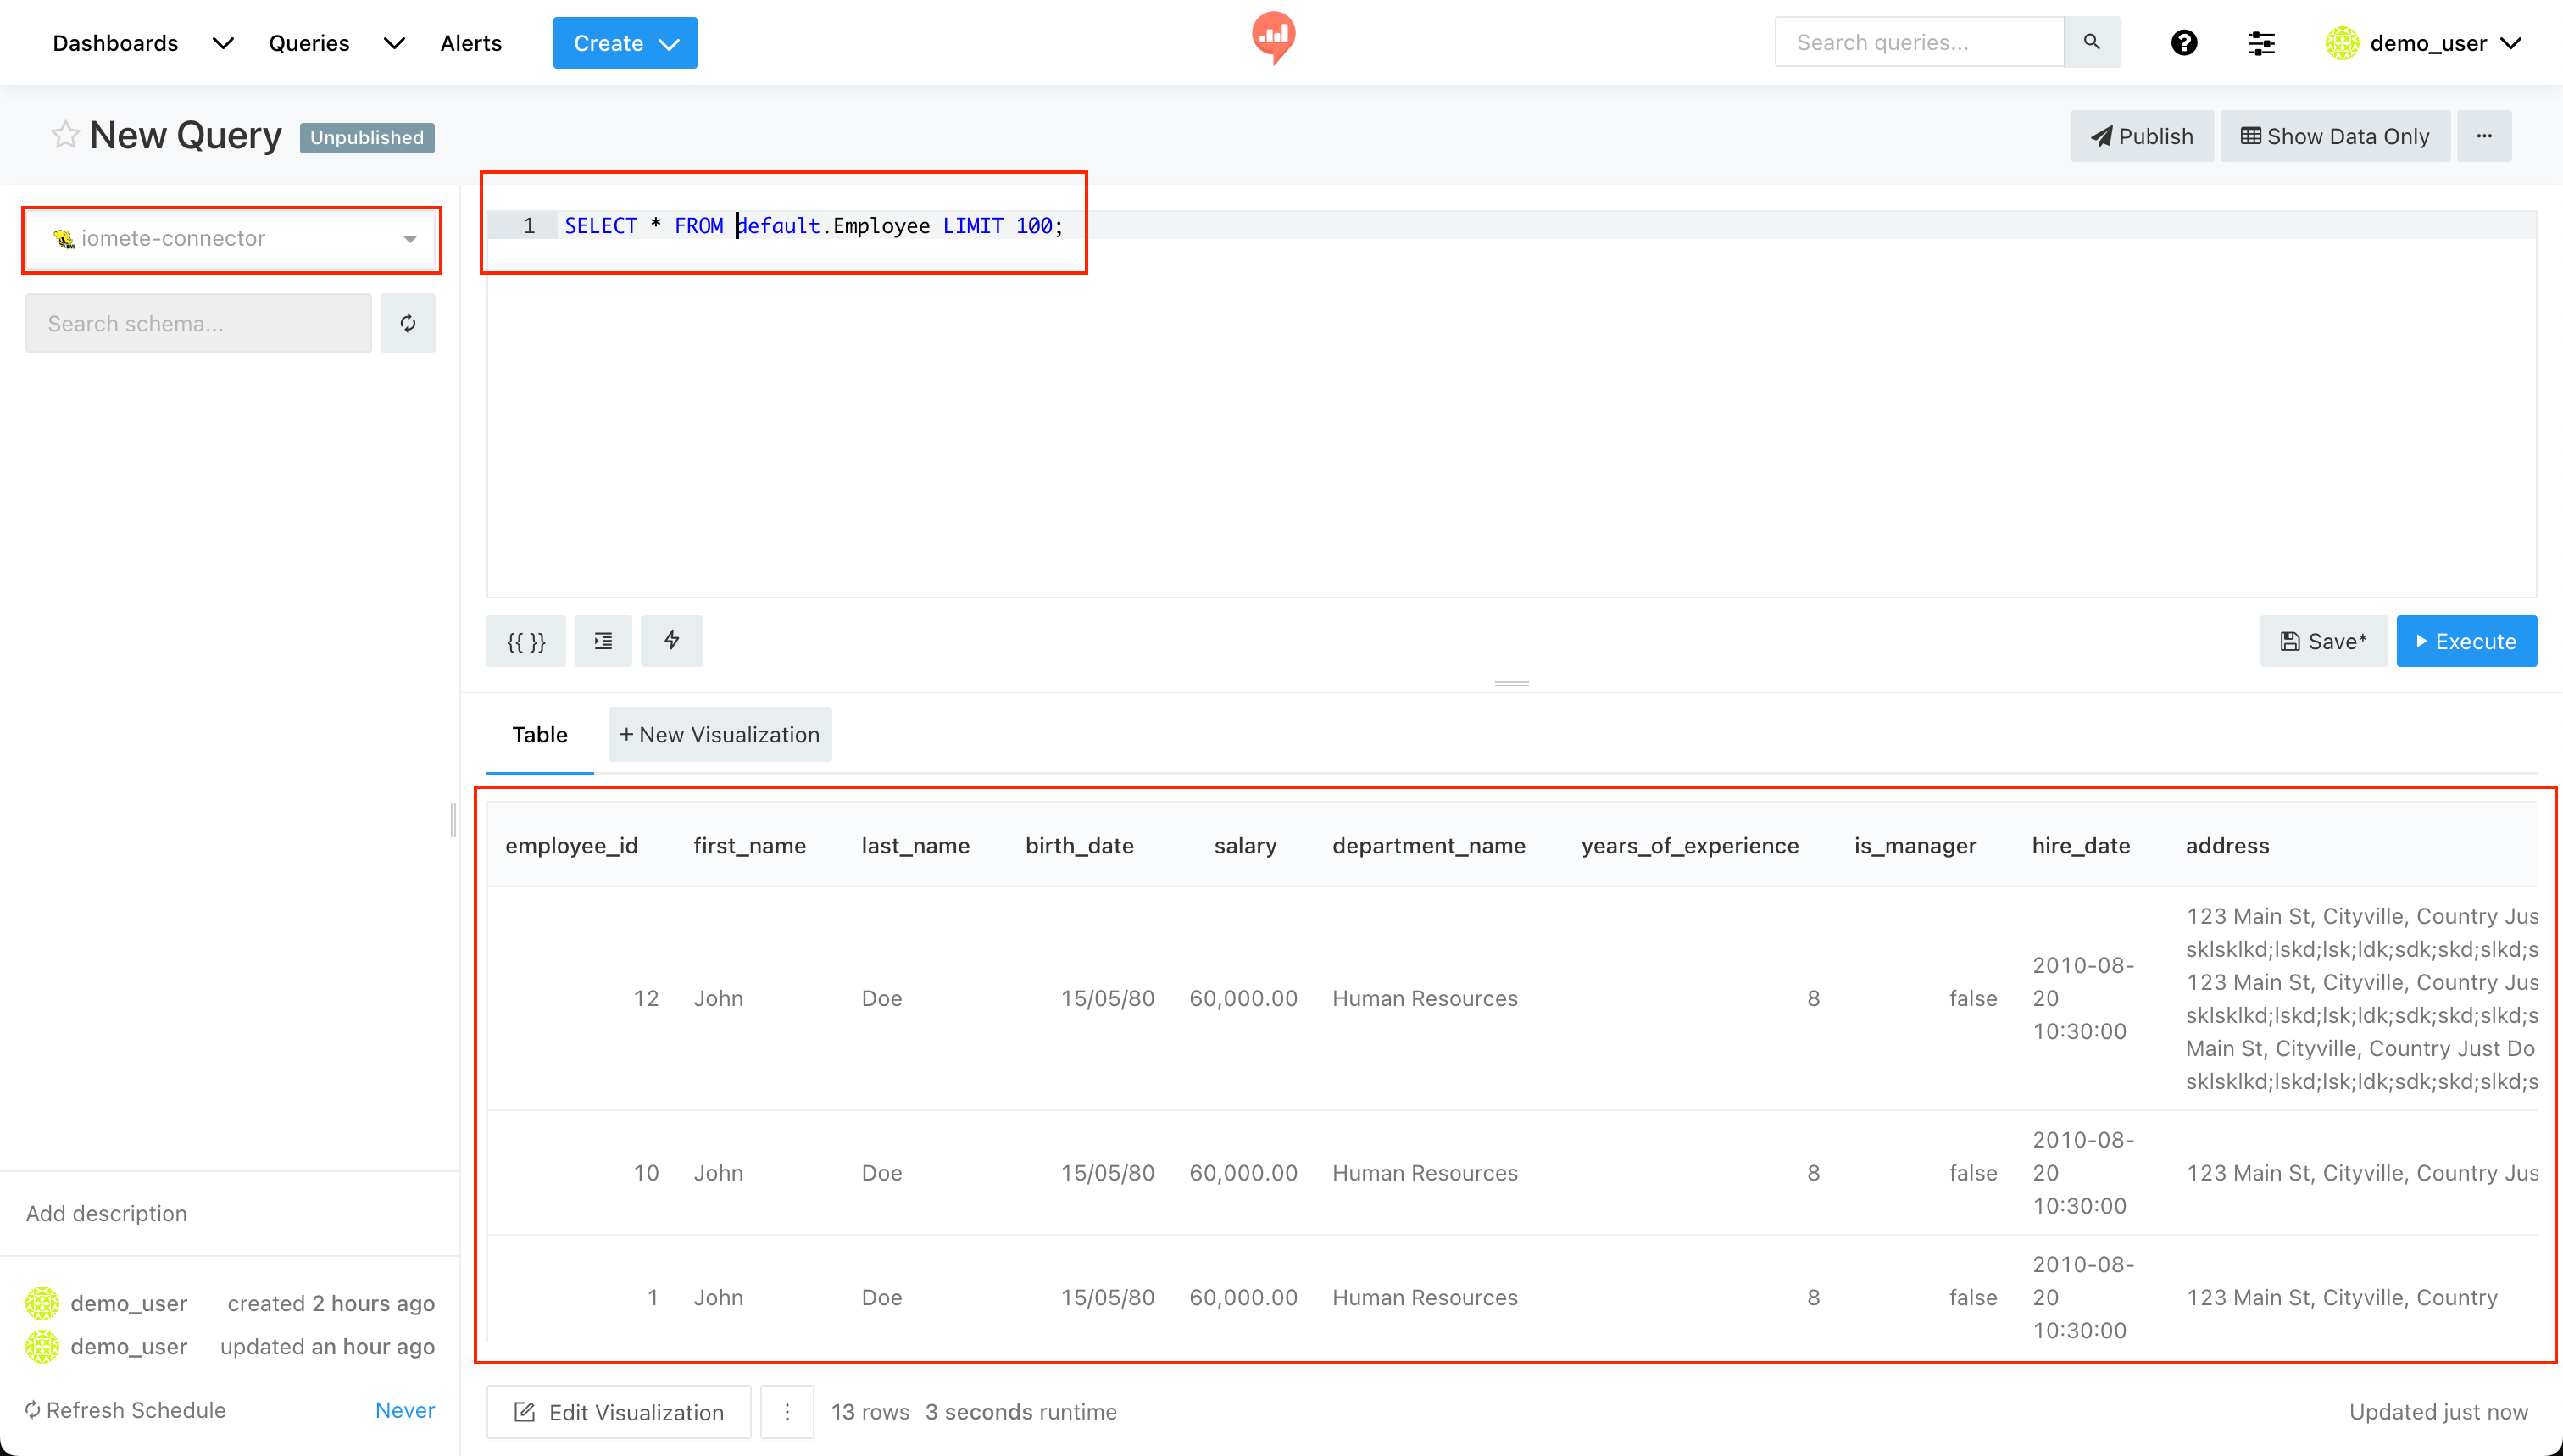
Task: Add a parameter with the braces button
Action: point(526,641)
